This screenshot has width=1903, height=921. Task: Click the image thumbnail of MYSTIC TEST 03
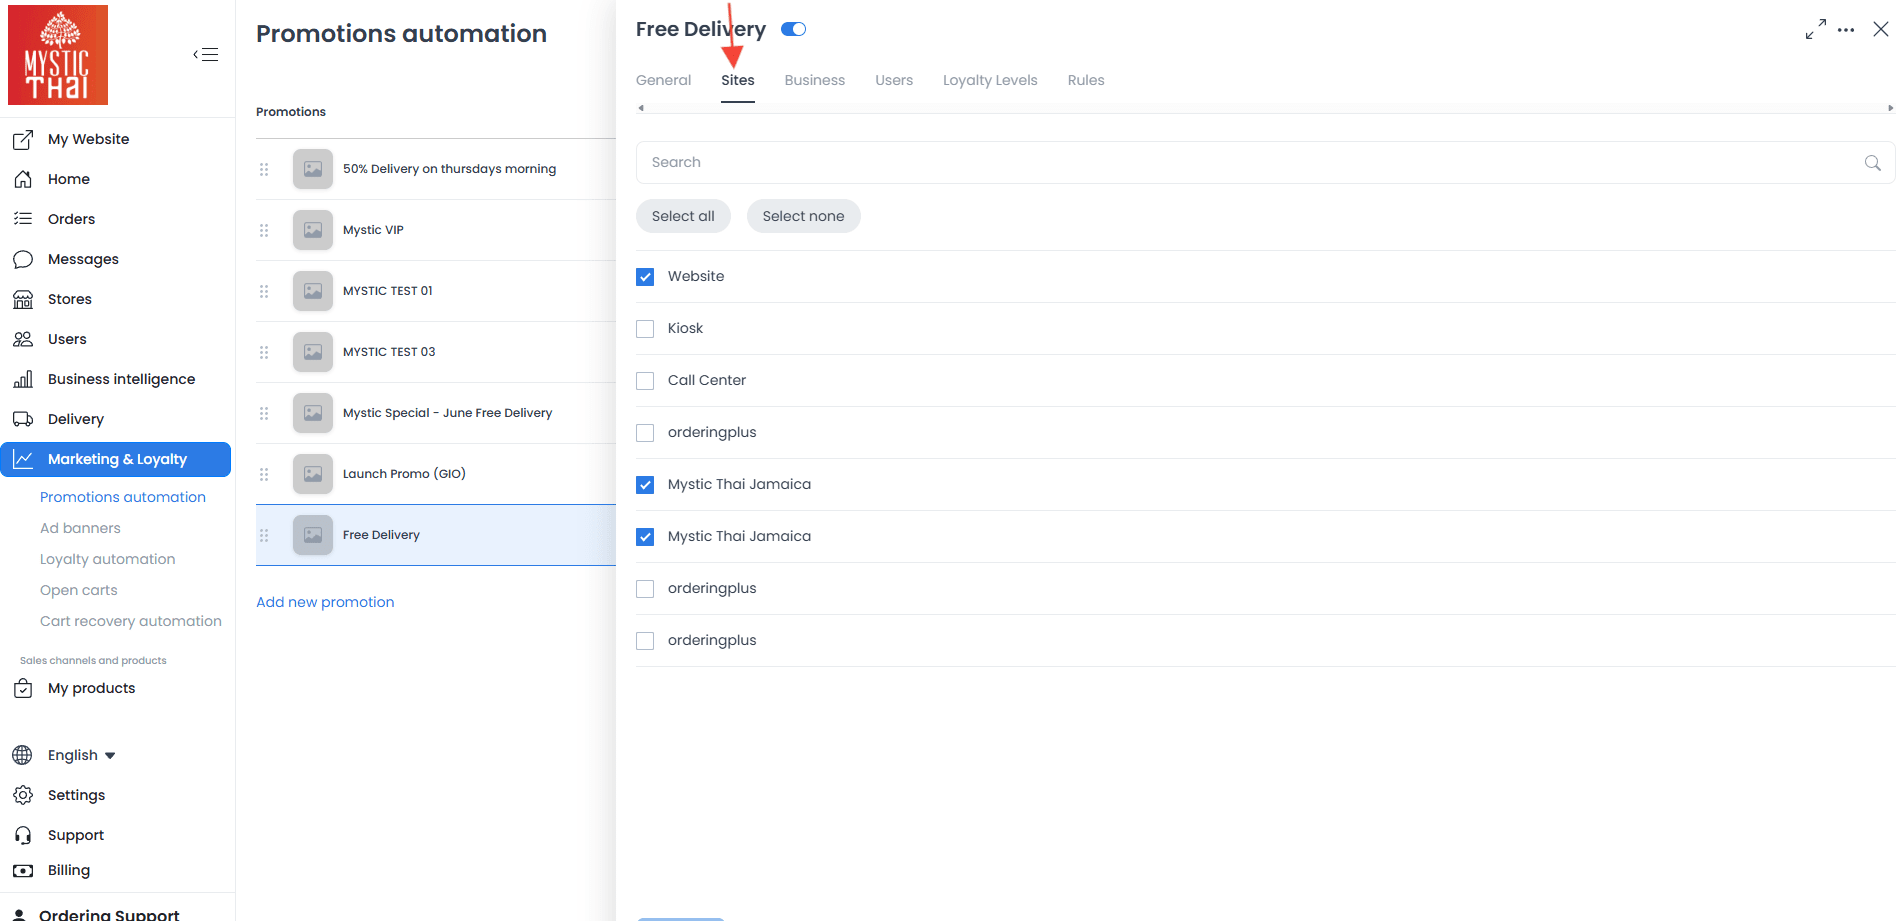pos(313,352)
